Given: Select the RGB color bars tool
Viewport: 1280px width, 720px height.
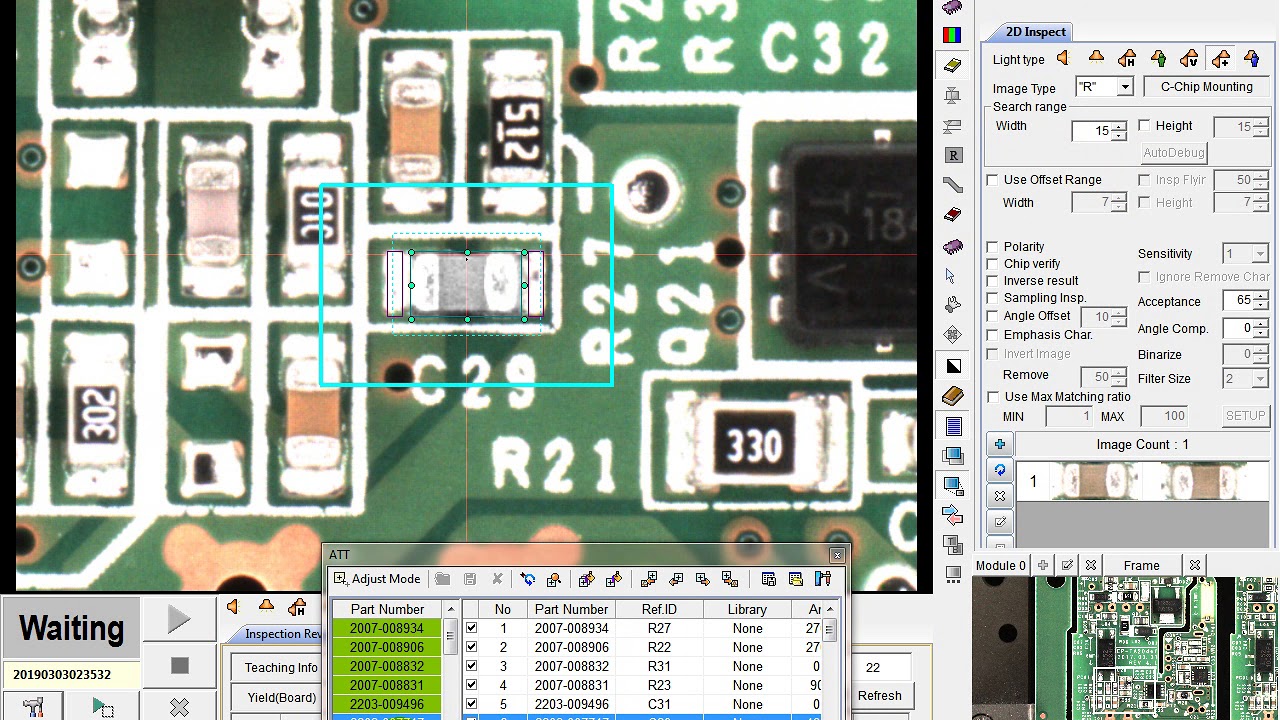Looking at the screenshot, I should [x=952, y=35].
